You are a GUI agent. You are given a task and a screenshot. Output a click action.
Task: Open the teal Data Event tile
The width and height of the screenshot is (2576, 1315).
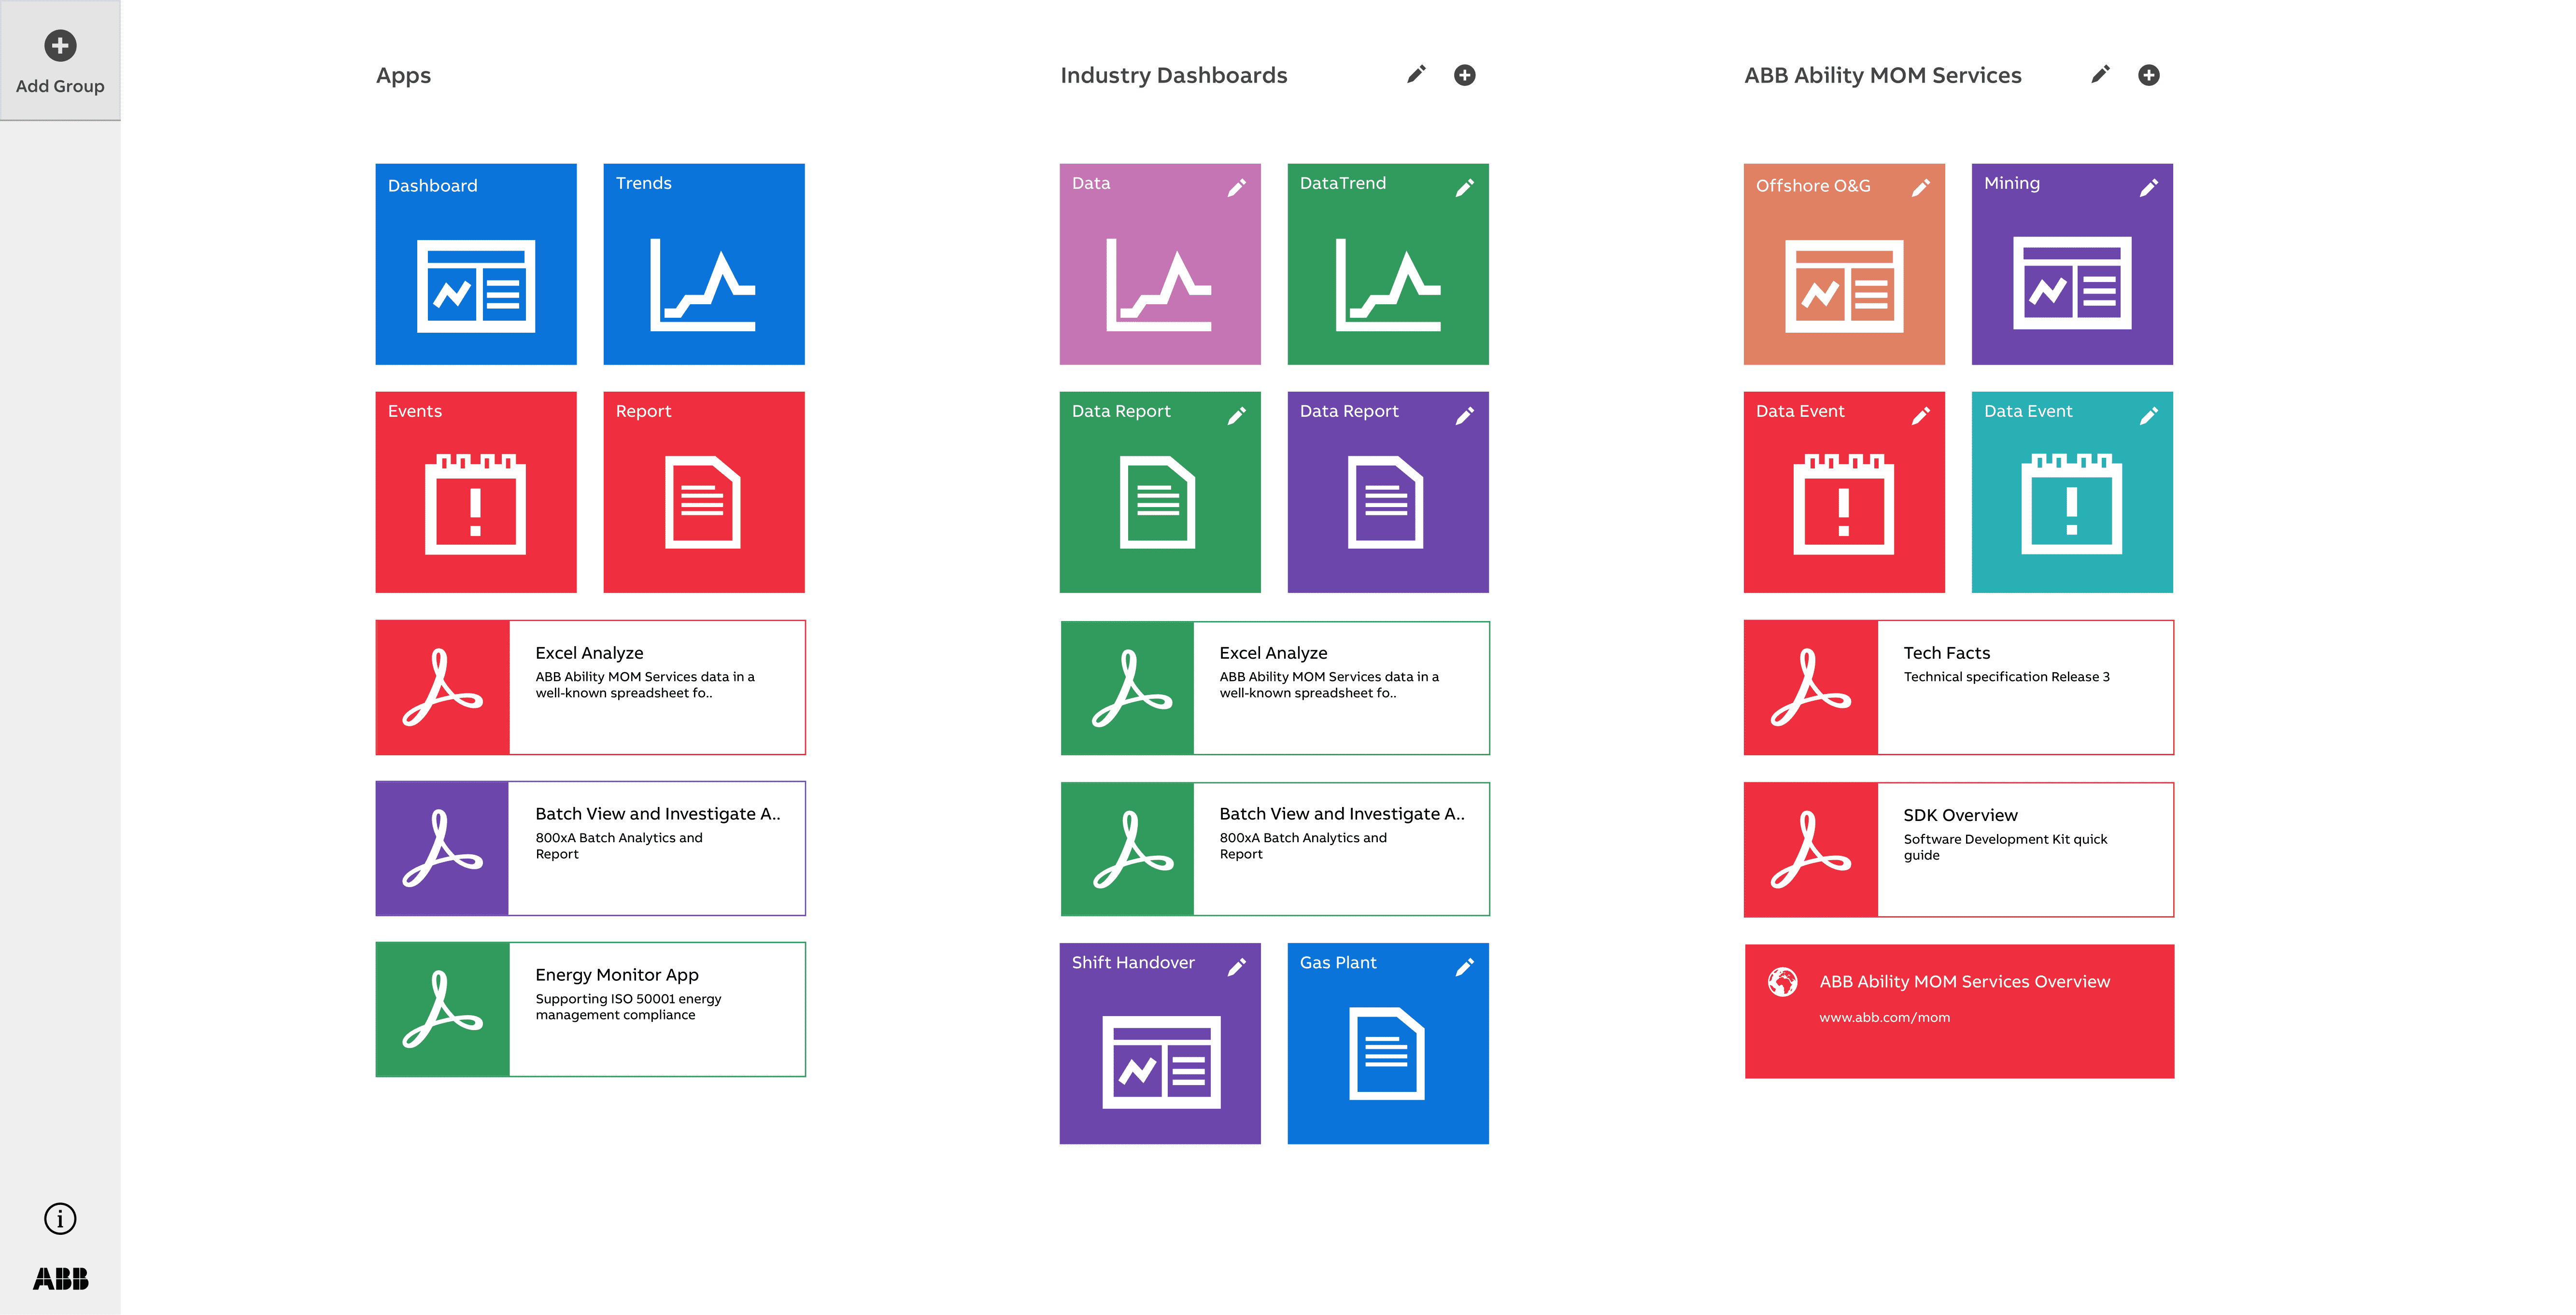tap(2071, 493)
